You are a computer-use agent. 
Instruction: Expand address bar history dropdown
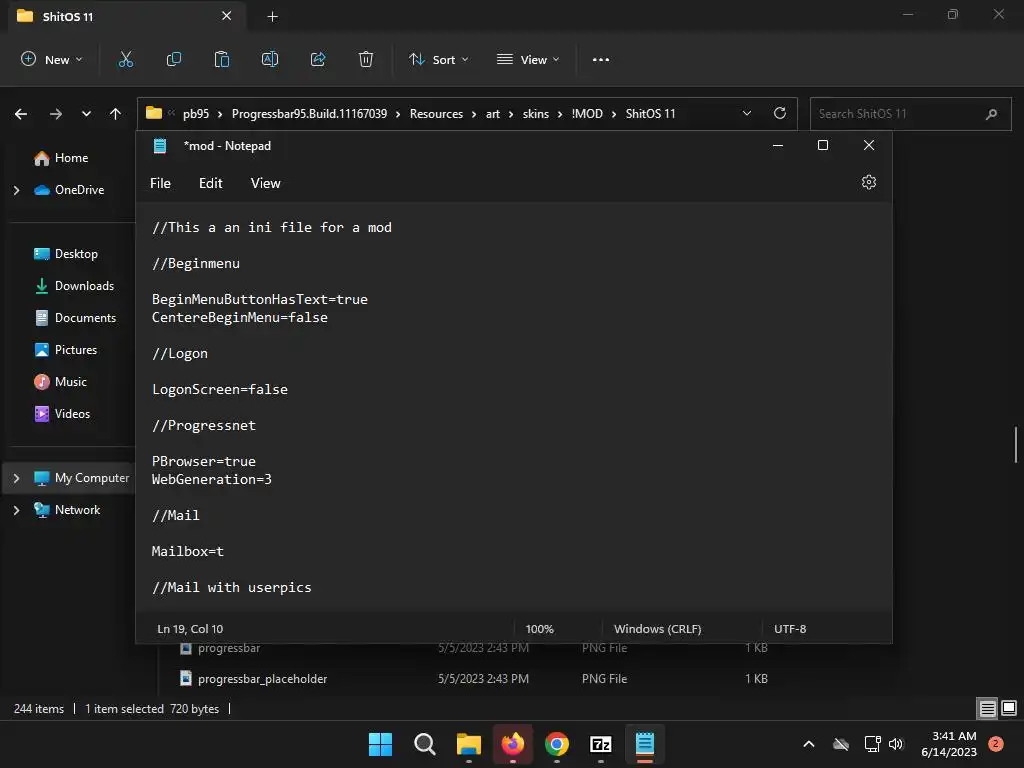[746, 113]
